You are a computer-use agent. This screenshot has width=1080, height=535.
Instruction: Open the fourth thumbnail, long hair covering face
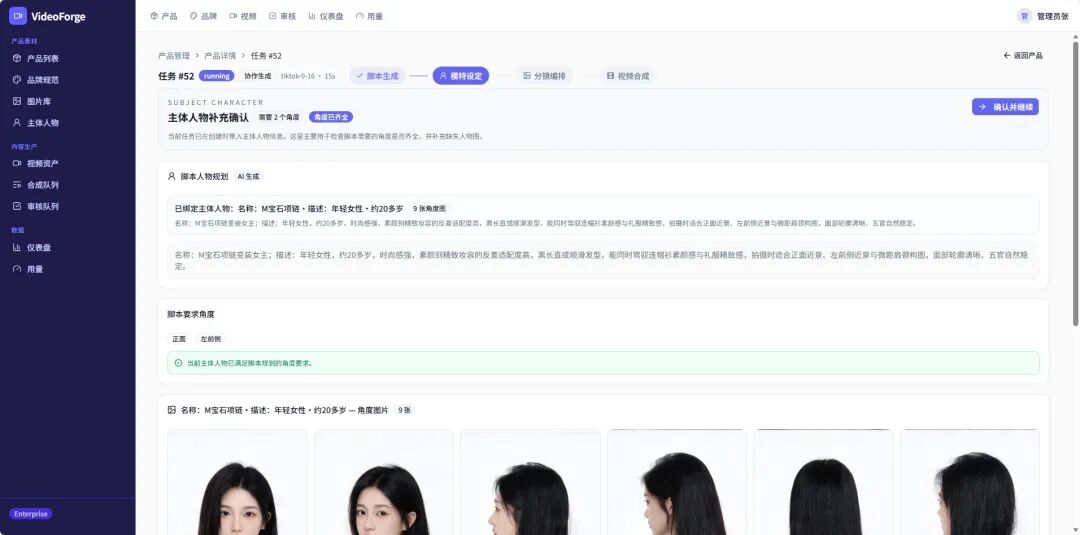click(676, 482)
